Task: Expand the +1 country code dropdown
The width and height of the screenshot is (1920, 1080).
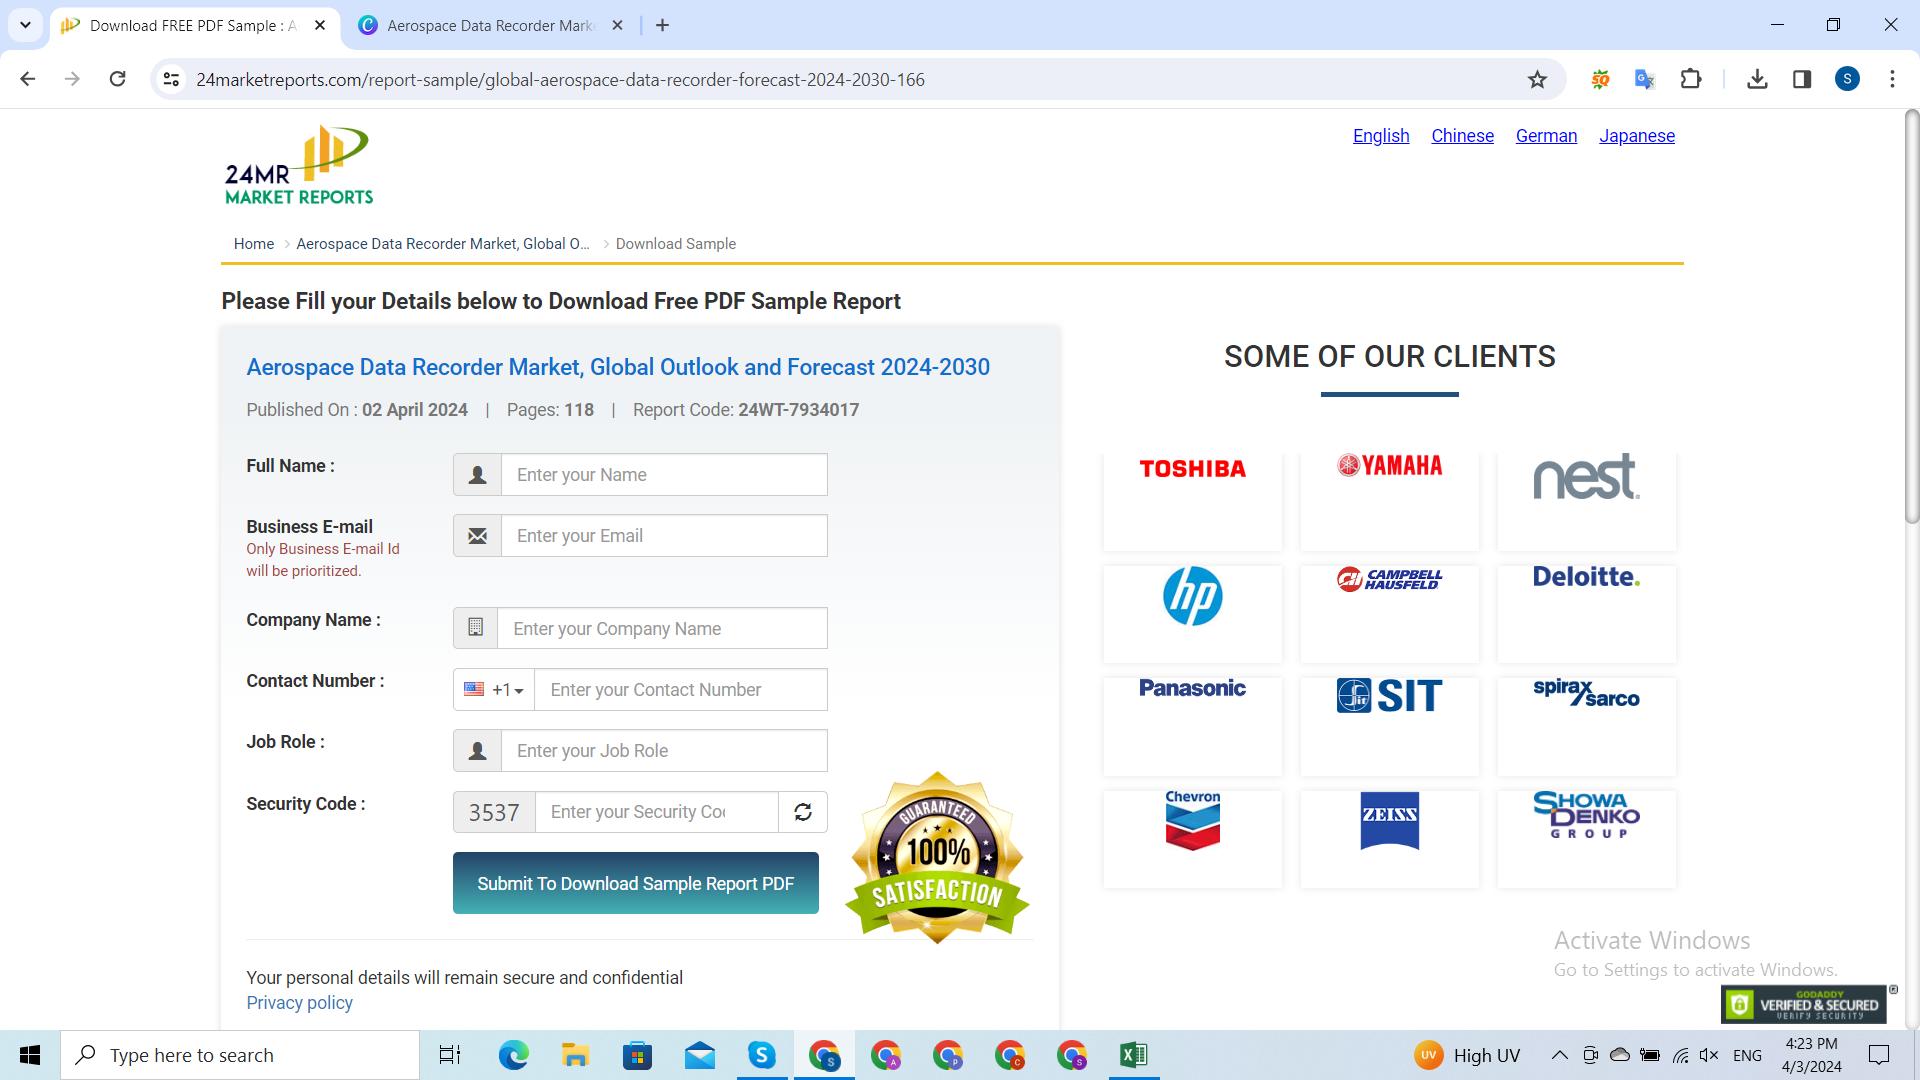Action: pyautogui.click(x=494, y=690)
